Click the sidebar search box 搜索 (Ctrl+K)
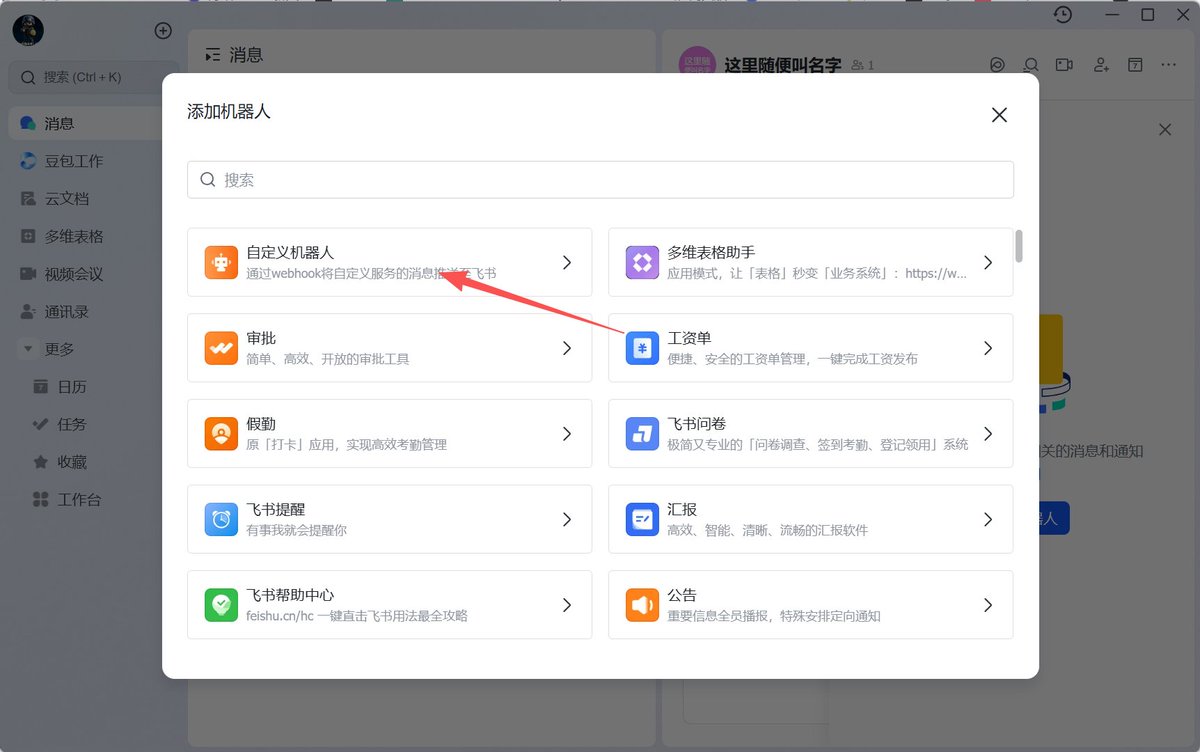1200x752 pixels. 93,77
